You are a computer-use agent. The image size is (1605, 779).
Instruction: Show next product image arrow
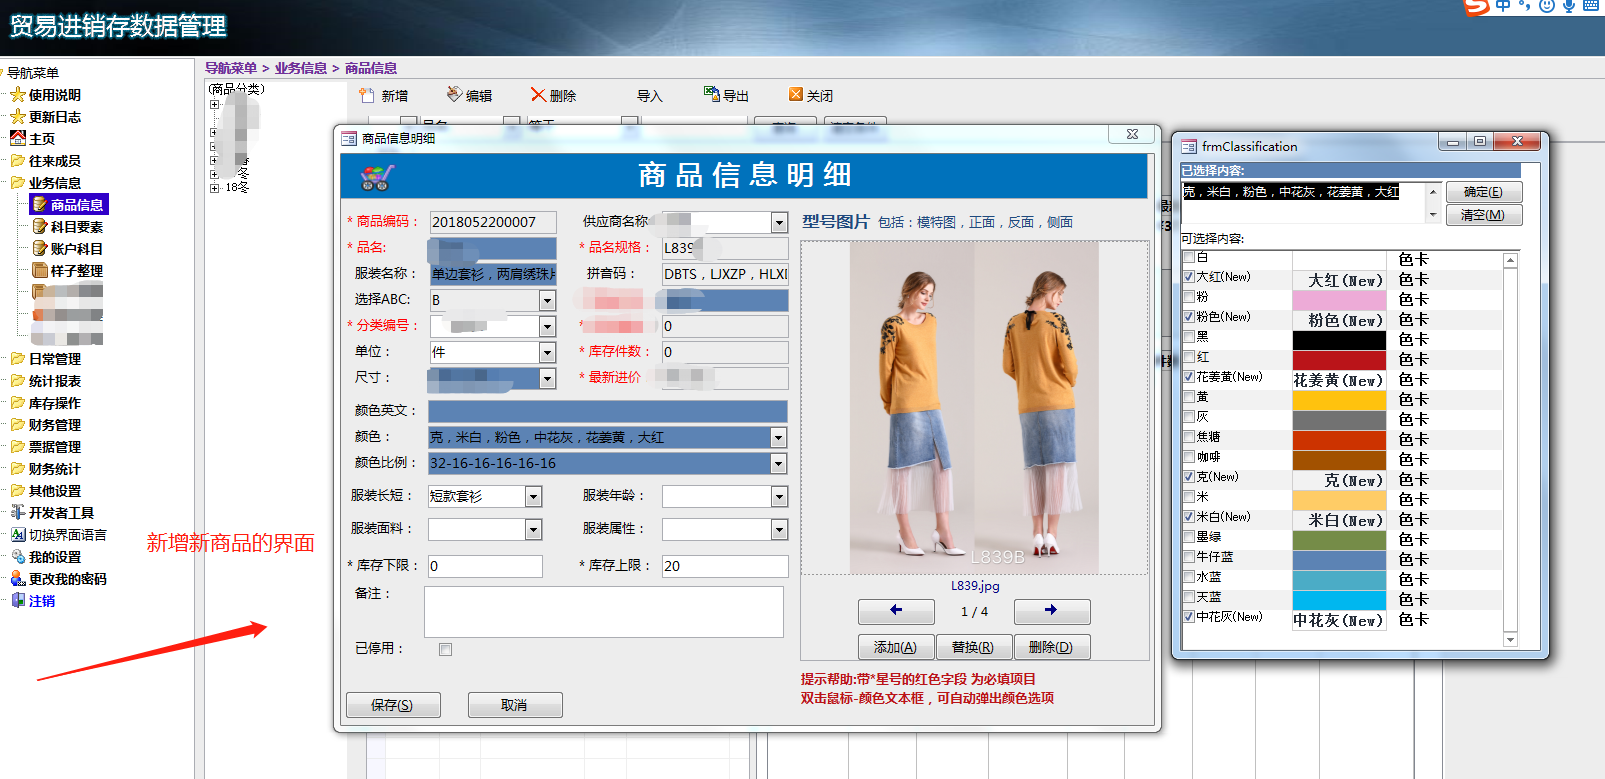click(x=1051, y=610)
